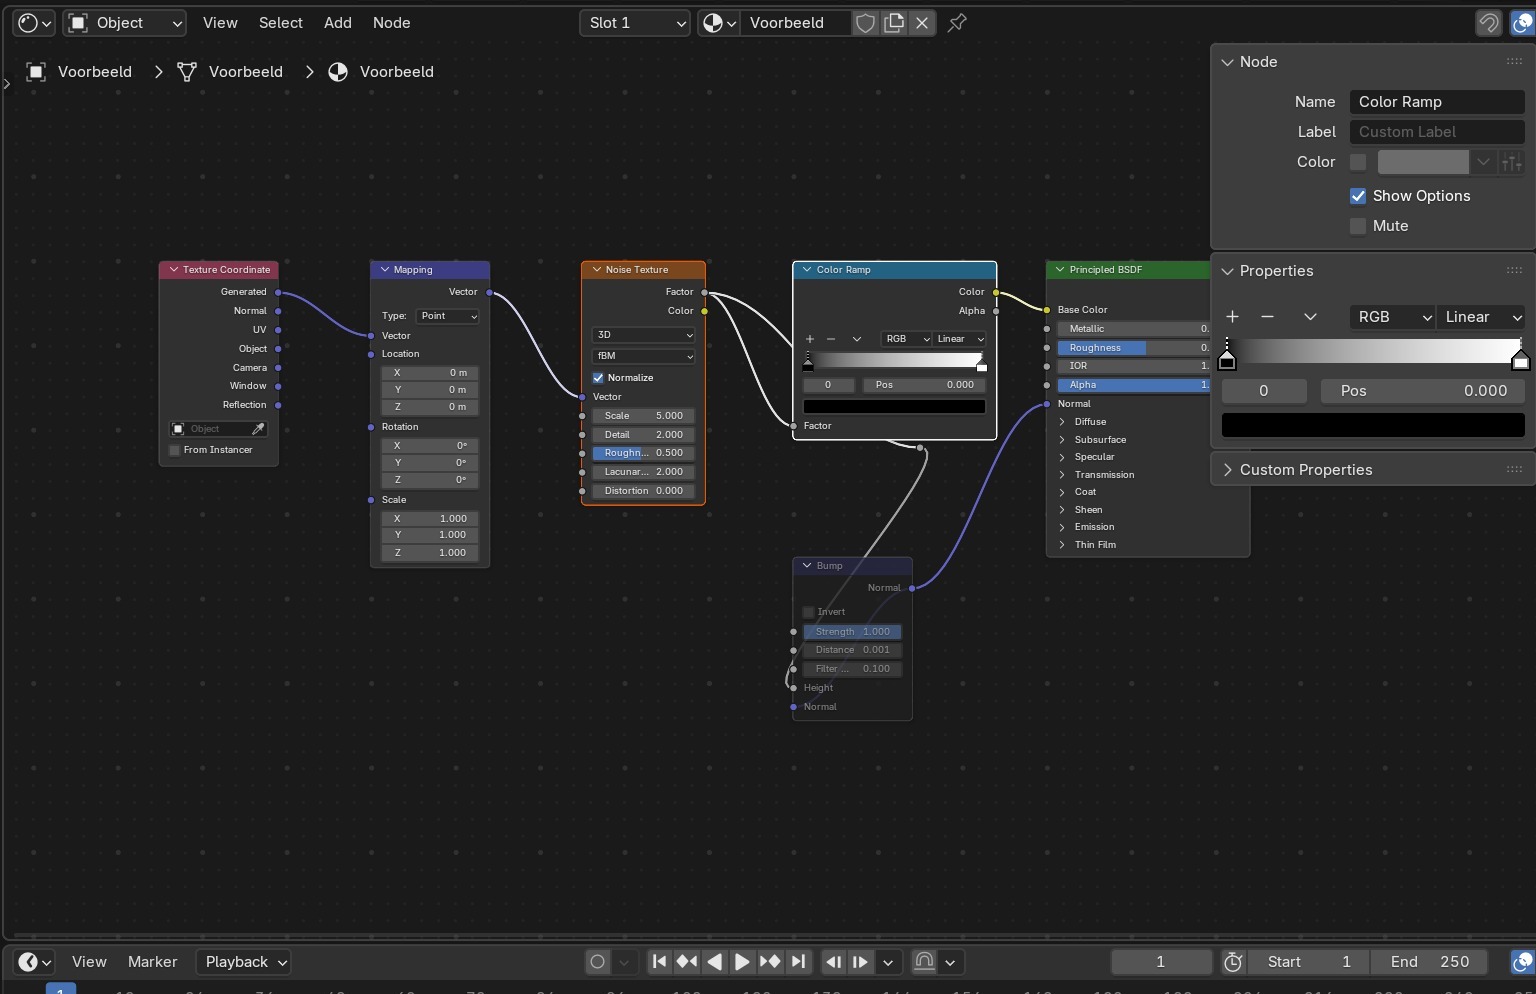Play animation in reverse

(x=714, y=961)
